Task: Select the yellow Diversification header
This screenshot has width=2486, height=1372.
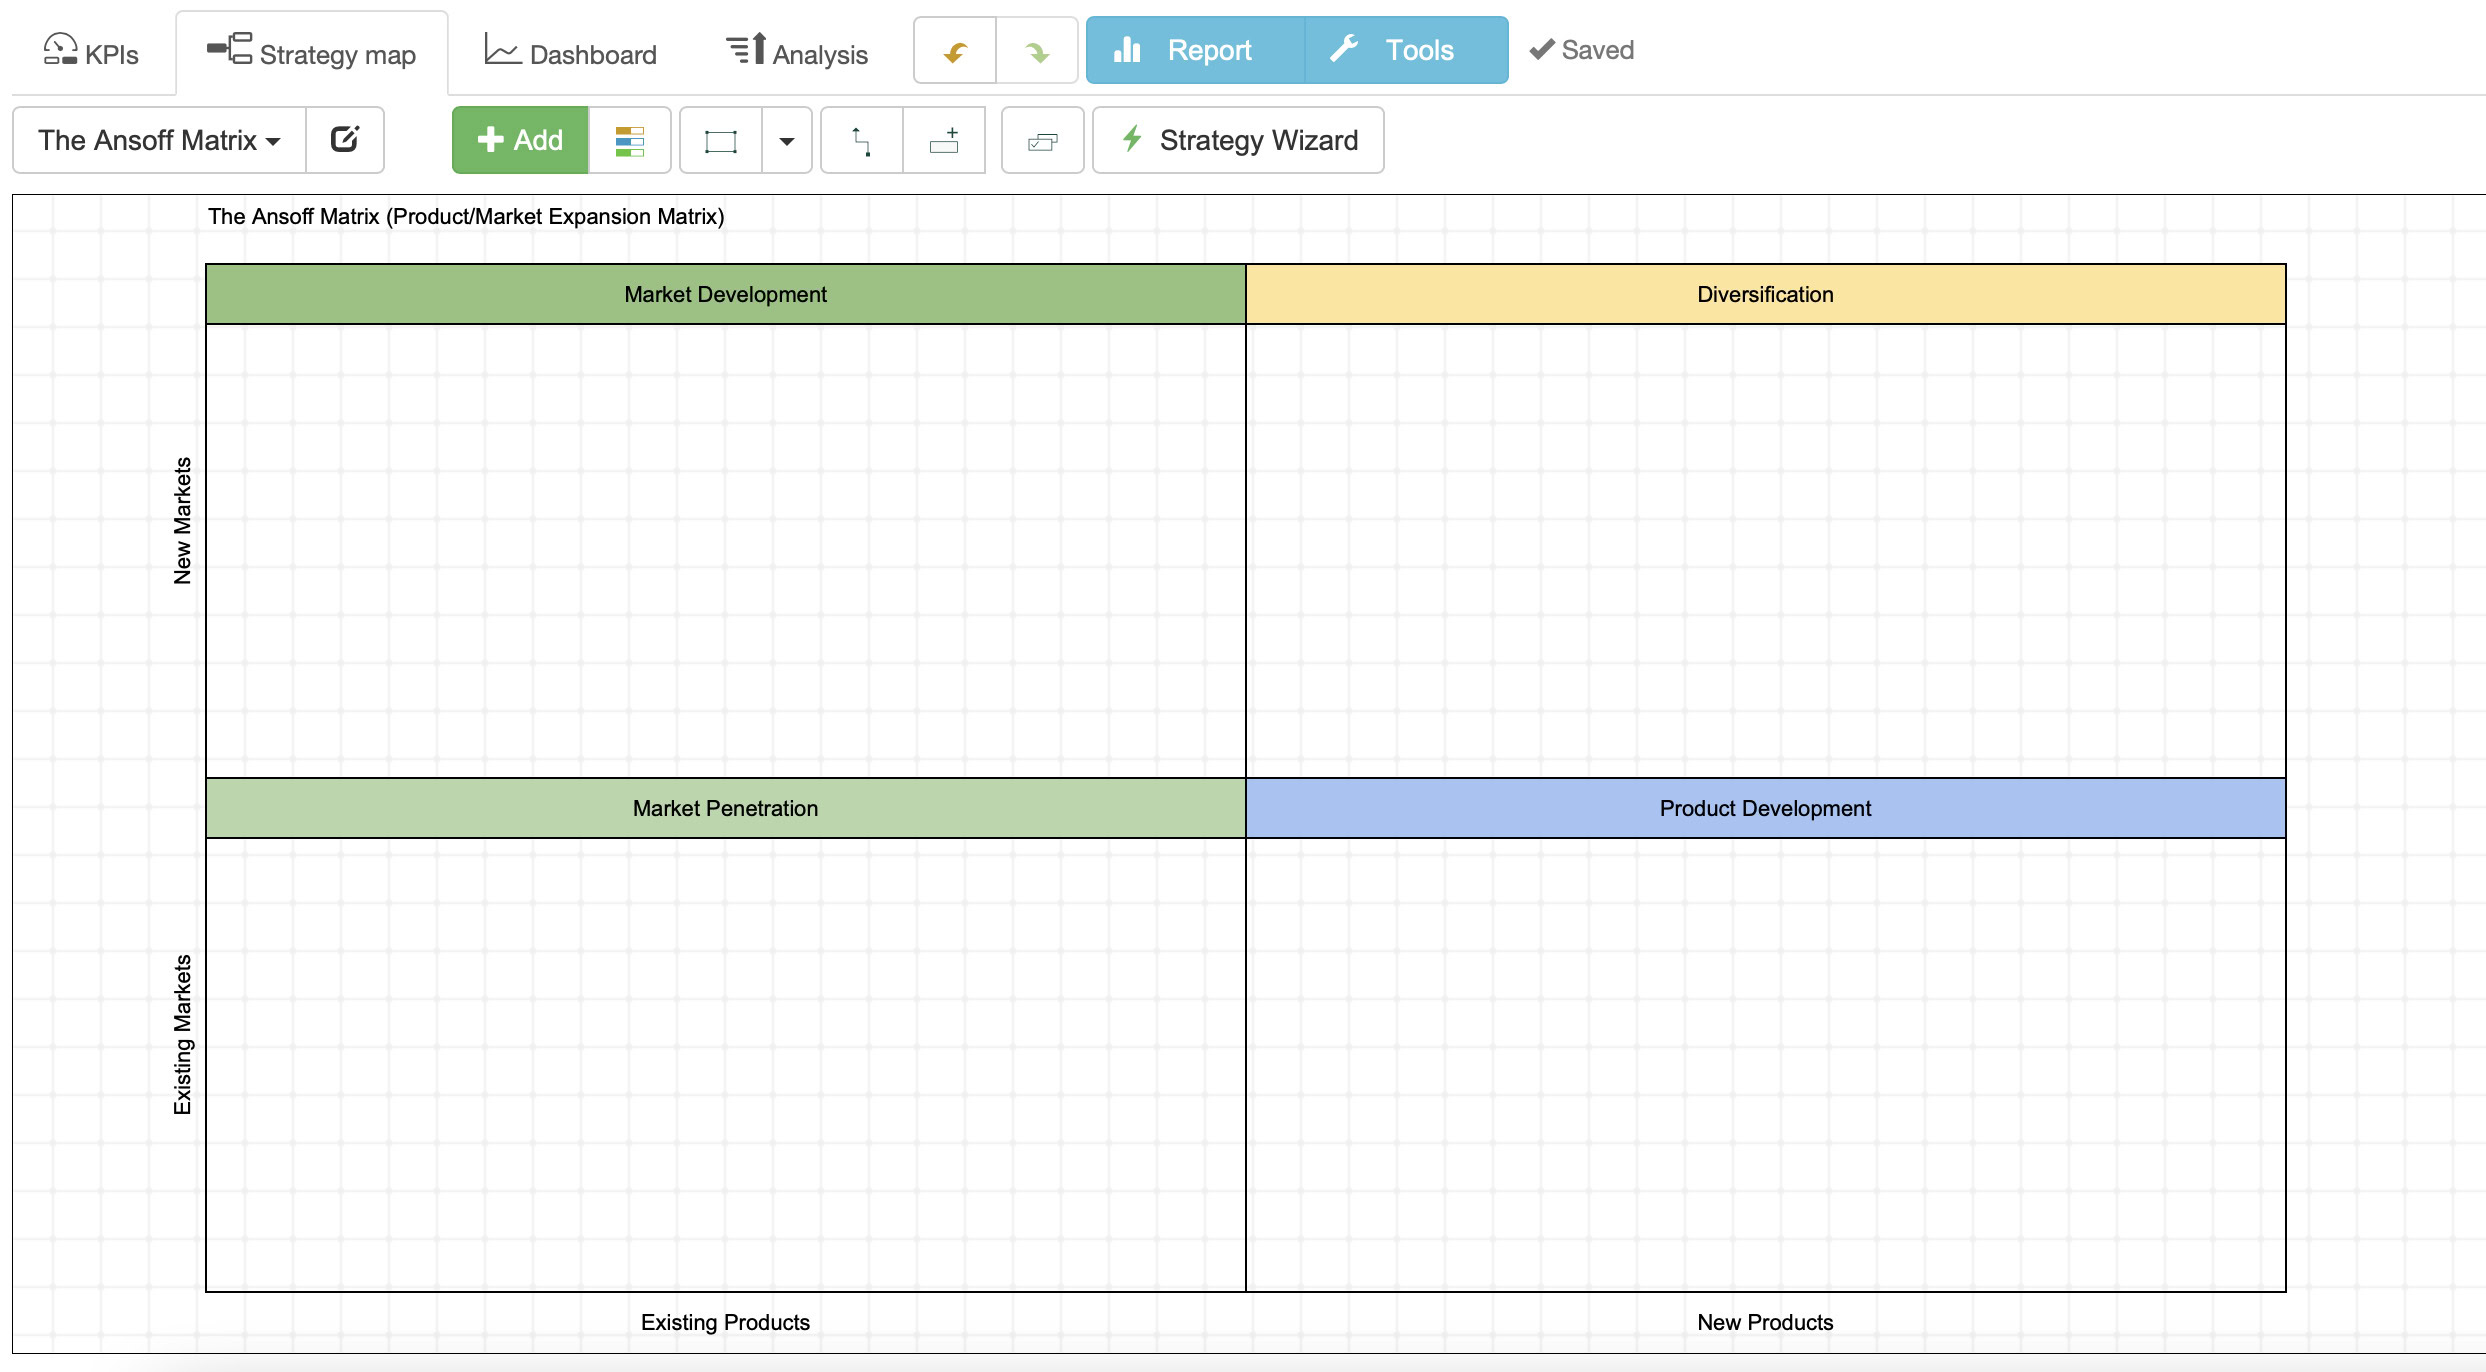Action: 1765,294
